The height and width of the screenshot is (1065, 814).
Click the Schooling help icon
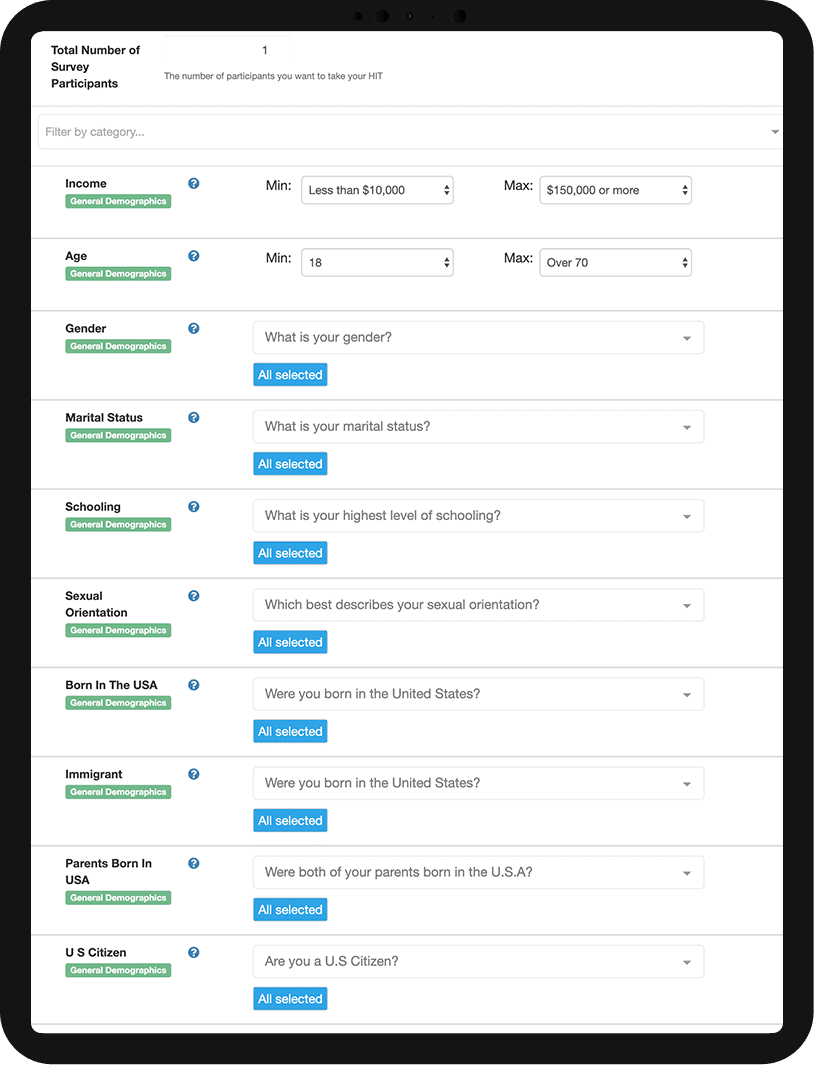click(x=193, y=506)
